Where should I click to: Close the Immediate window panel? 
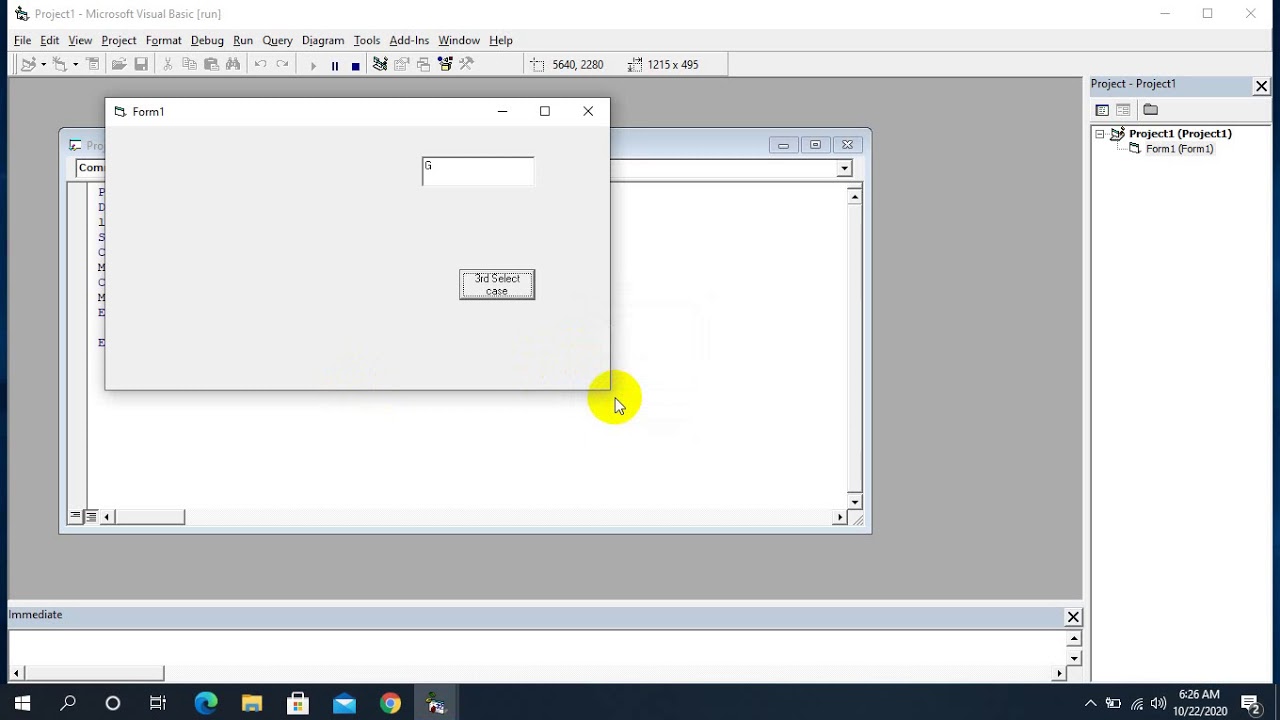[x=1073, y=617]
